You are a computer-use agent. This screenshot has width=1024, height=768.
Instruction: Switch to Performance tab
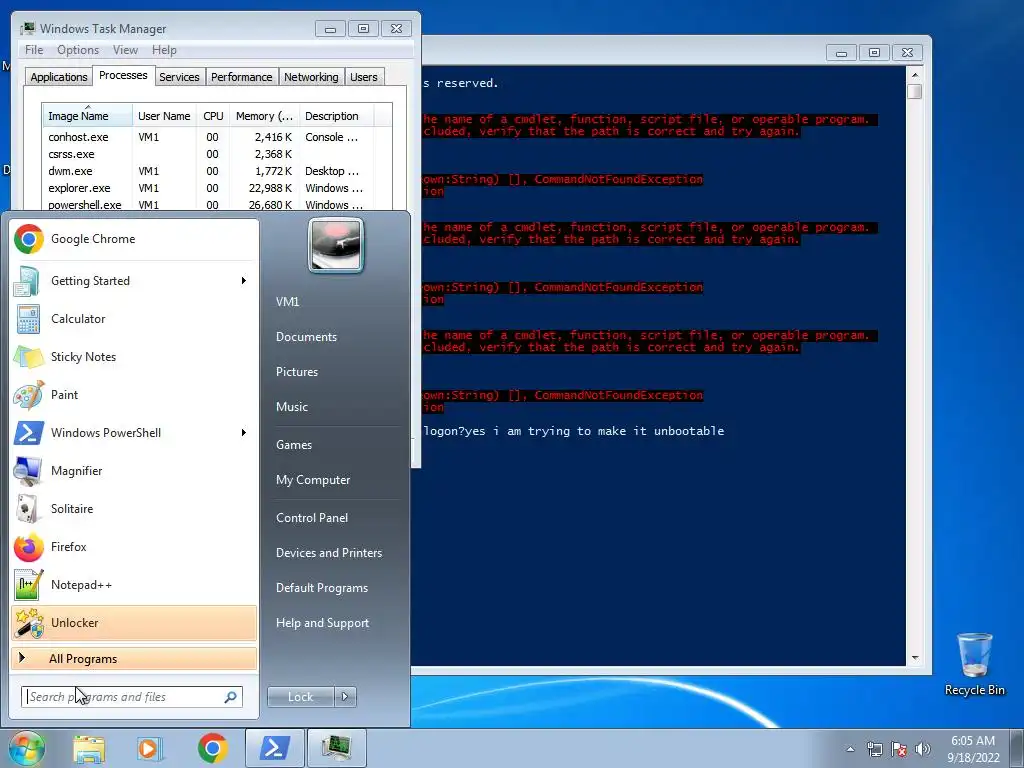pos(242,77)
